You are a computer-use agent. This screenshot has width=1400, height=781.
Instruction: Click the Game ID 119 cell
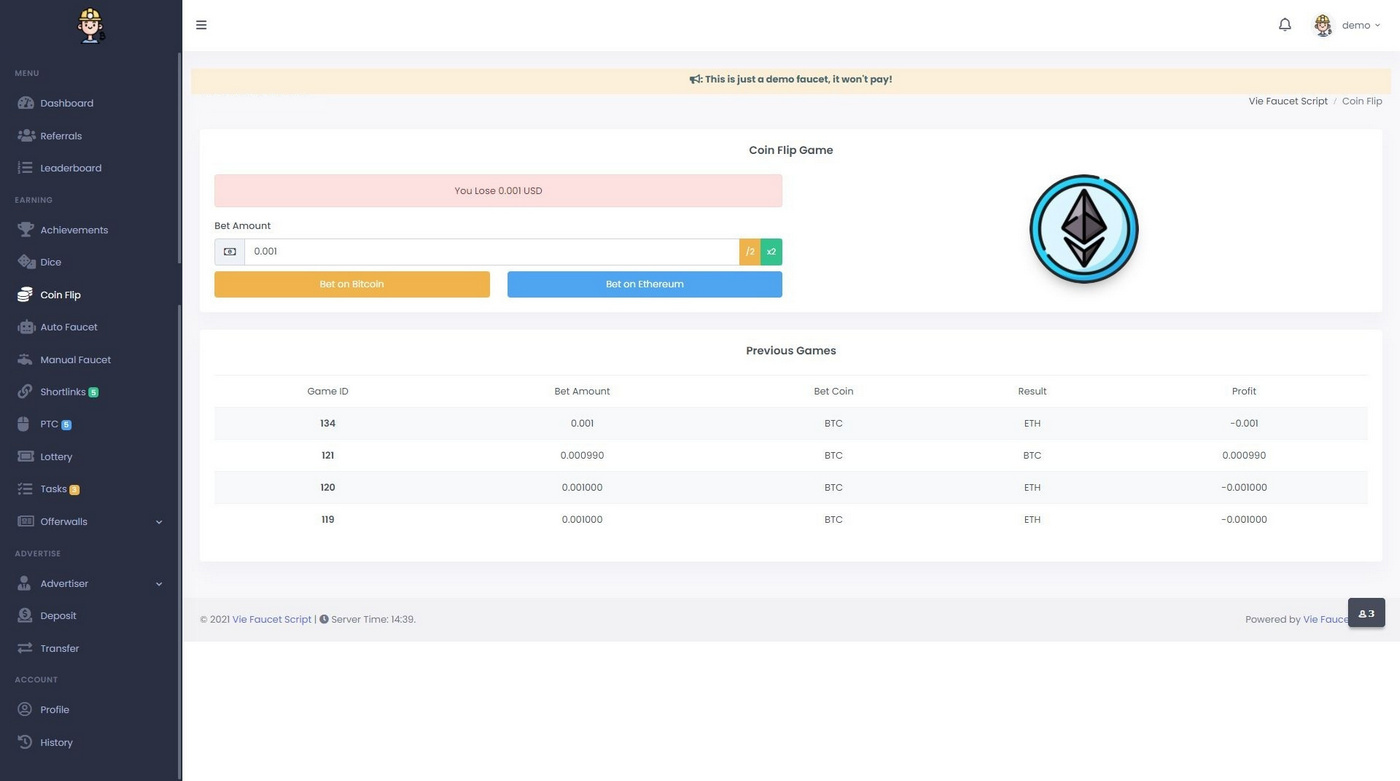(x=328, y=519)
